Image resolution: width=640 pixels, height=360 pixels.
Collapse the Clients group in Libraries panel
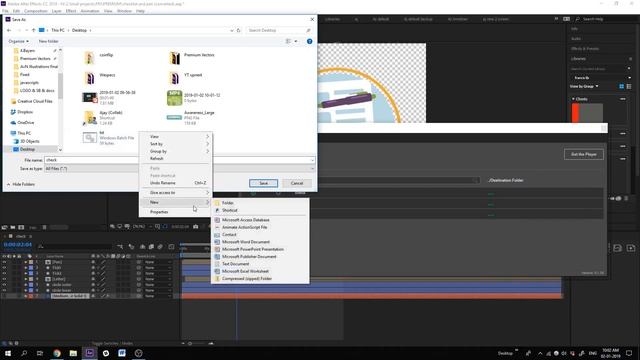click(573, 99)
